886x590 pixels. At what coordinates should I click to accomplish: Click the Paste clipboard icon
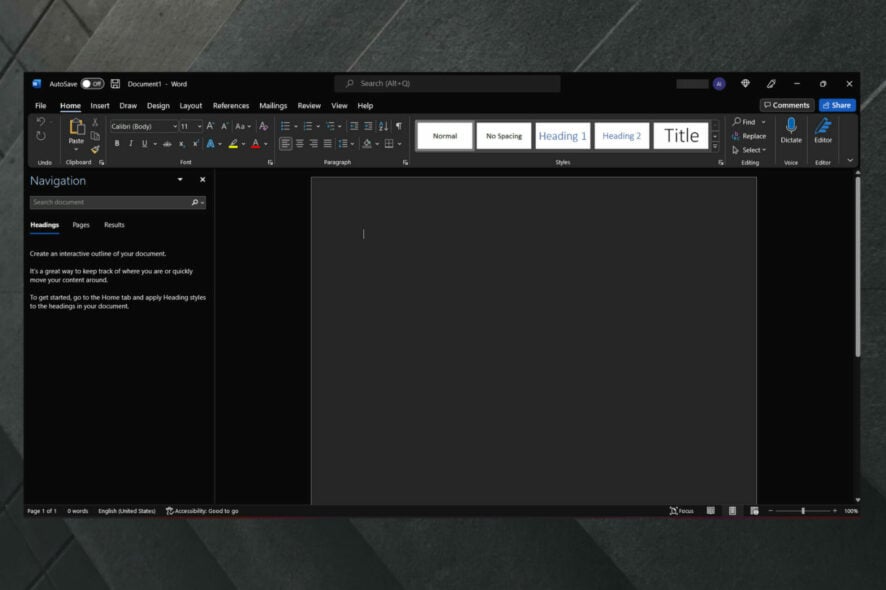[76, 127]
